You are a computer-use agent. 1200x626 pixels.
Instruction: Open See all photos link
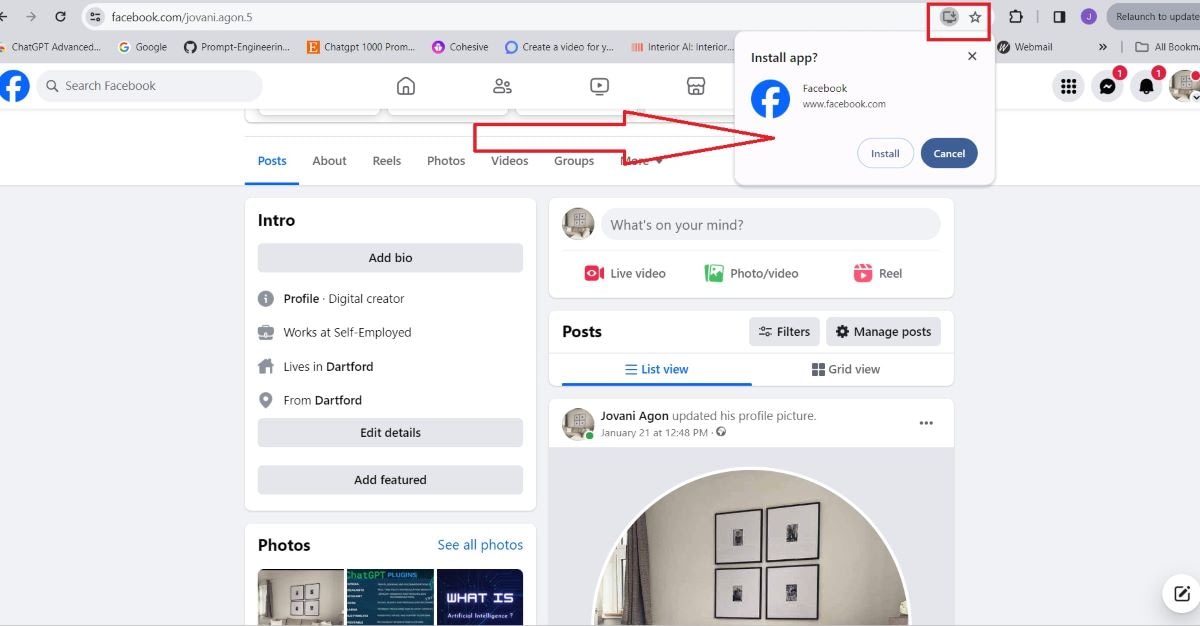pyautogui.click(x=480, y=544)
